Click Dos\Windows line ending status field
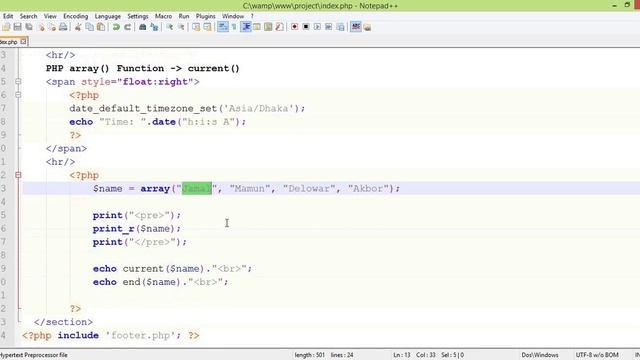Image resolution: width=640 pixels, height=360 pixels. (540, 355)
